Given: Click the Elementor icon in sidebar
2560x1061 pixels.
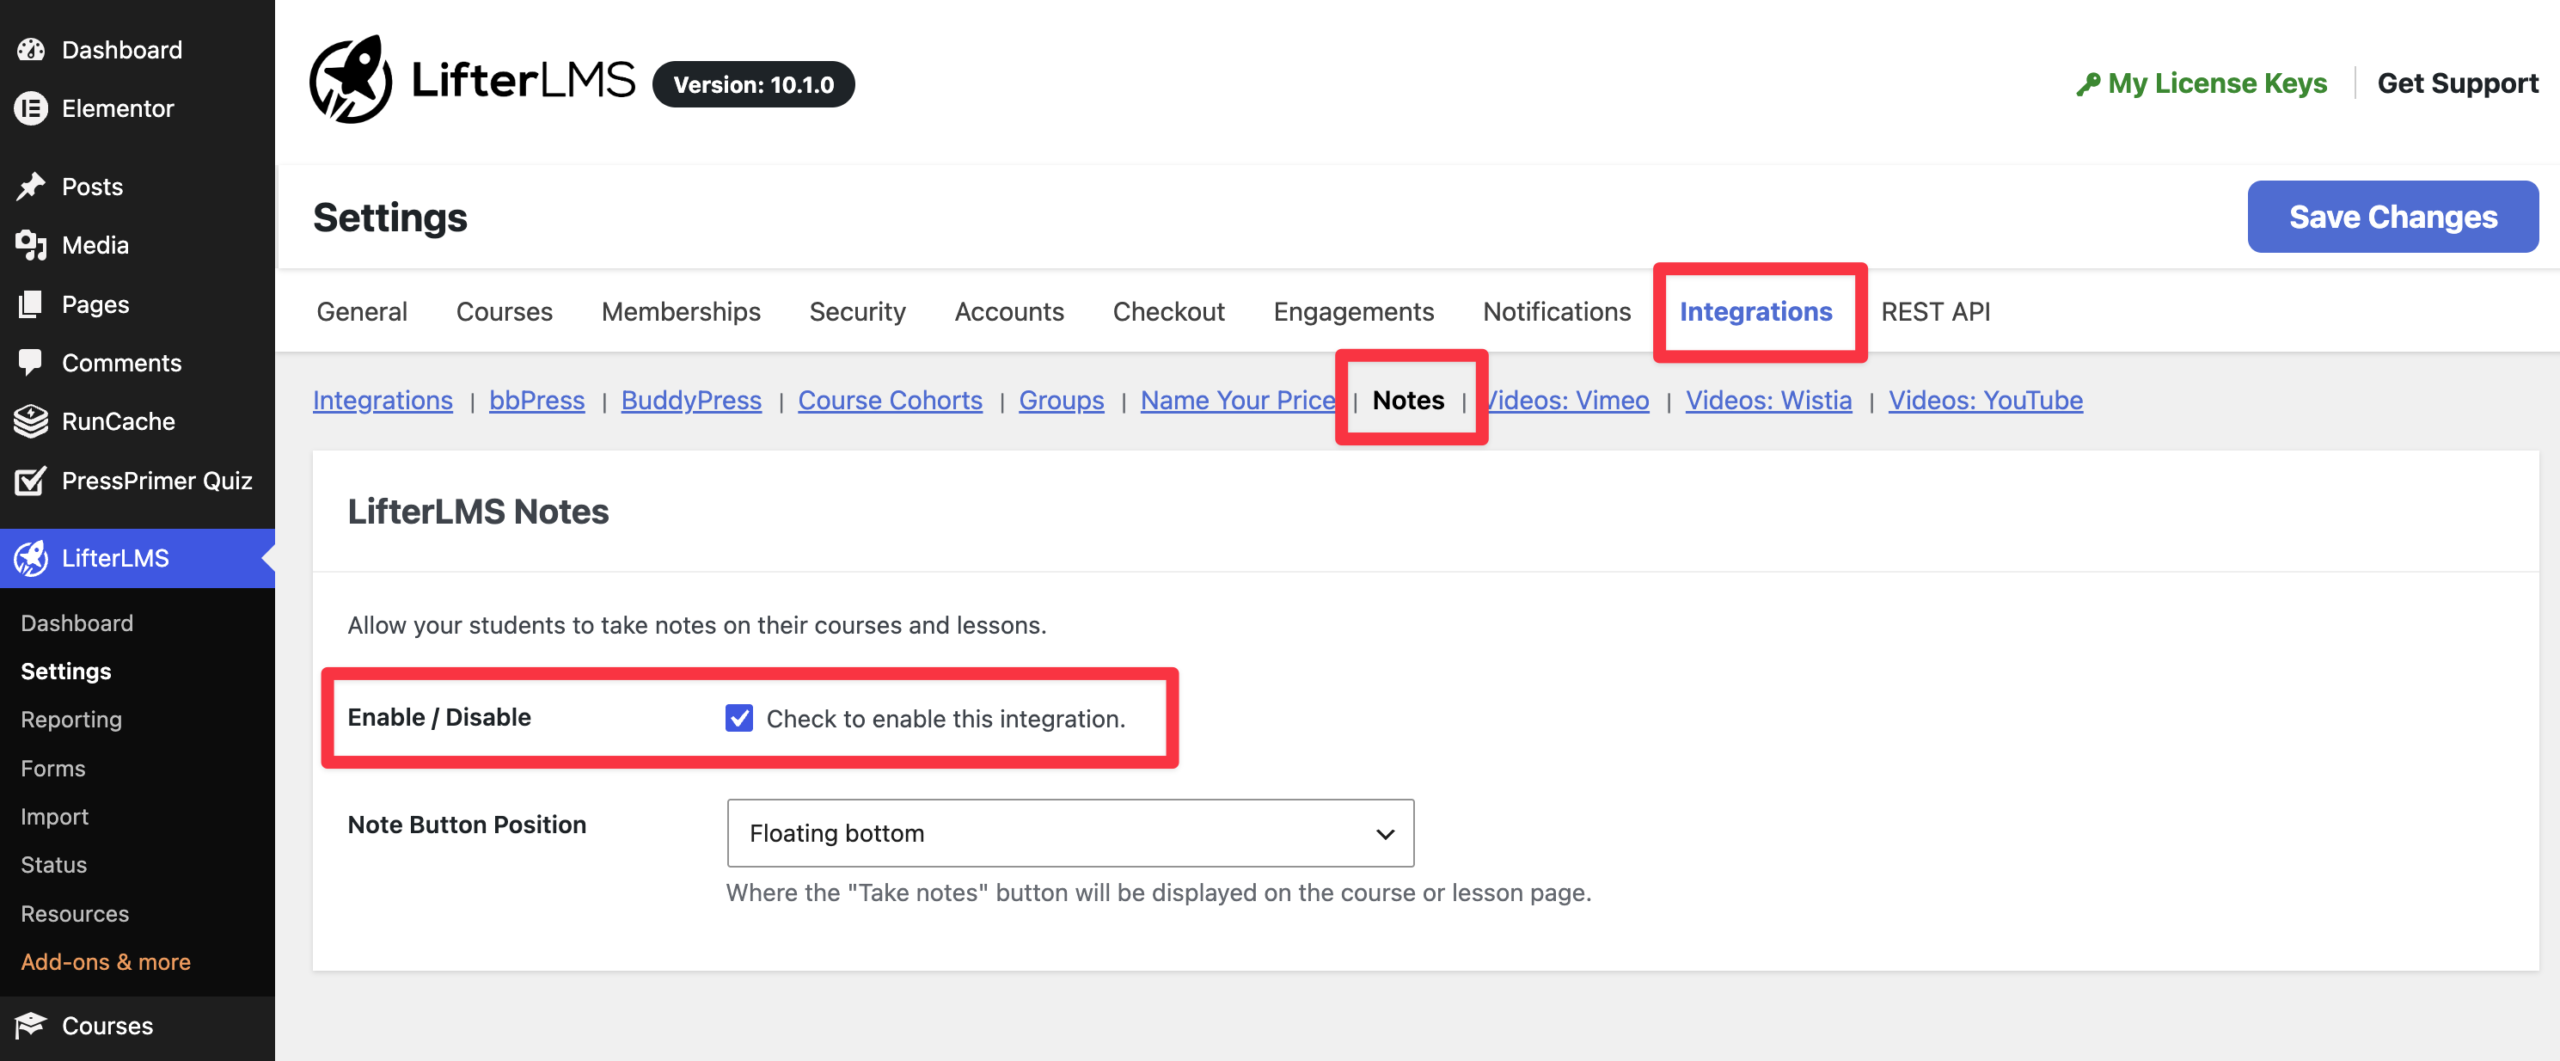Looking at the screenshot, I should pos(31,108).
